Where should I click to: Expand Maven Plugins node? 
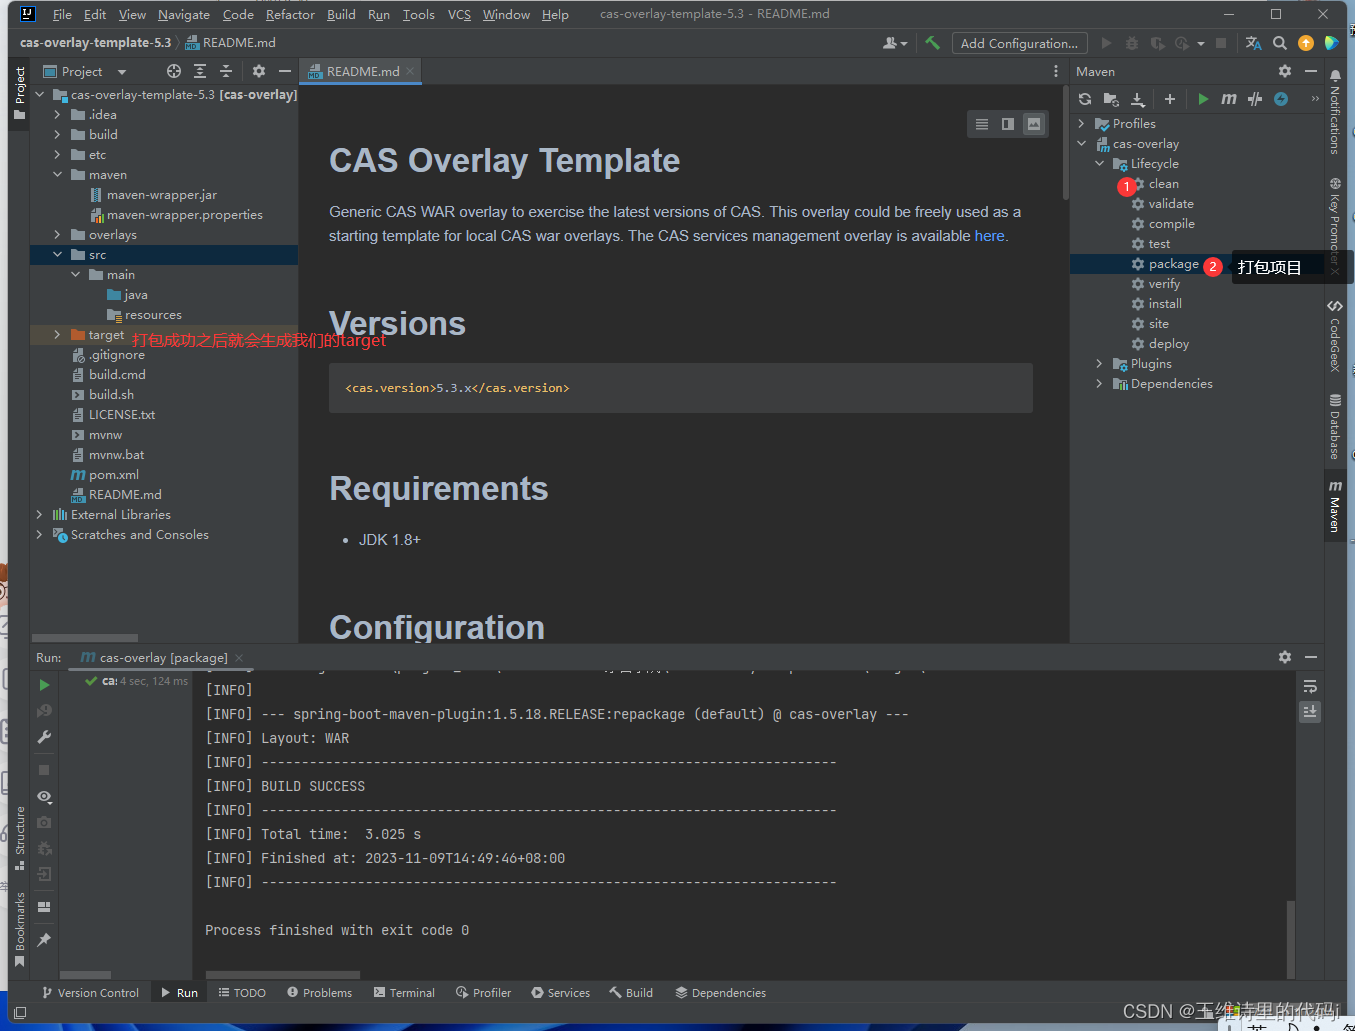(1099, 364)
